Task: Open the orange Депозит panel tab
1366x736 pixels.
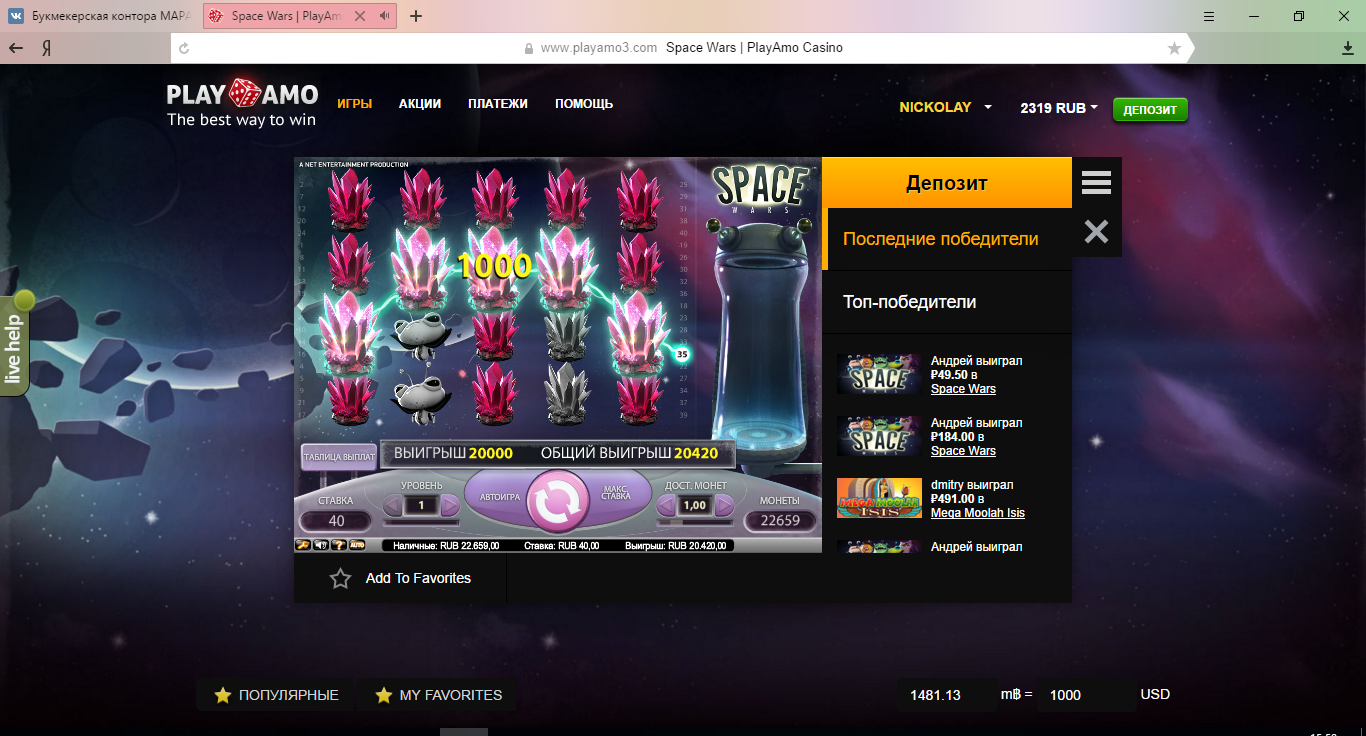Action: pos(947,183)
